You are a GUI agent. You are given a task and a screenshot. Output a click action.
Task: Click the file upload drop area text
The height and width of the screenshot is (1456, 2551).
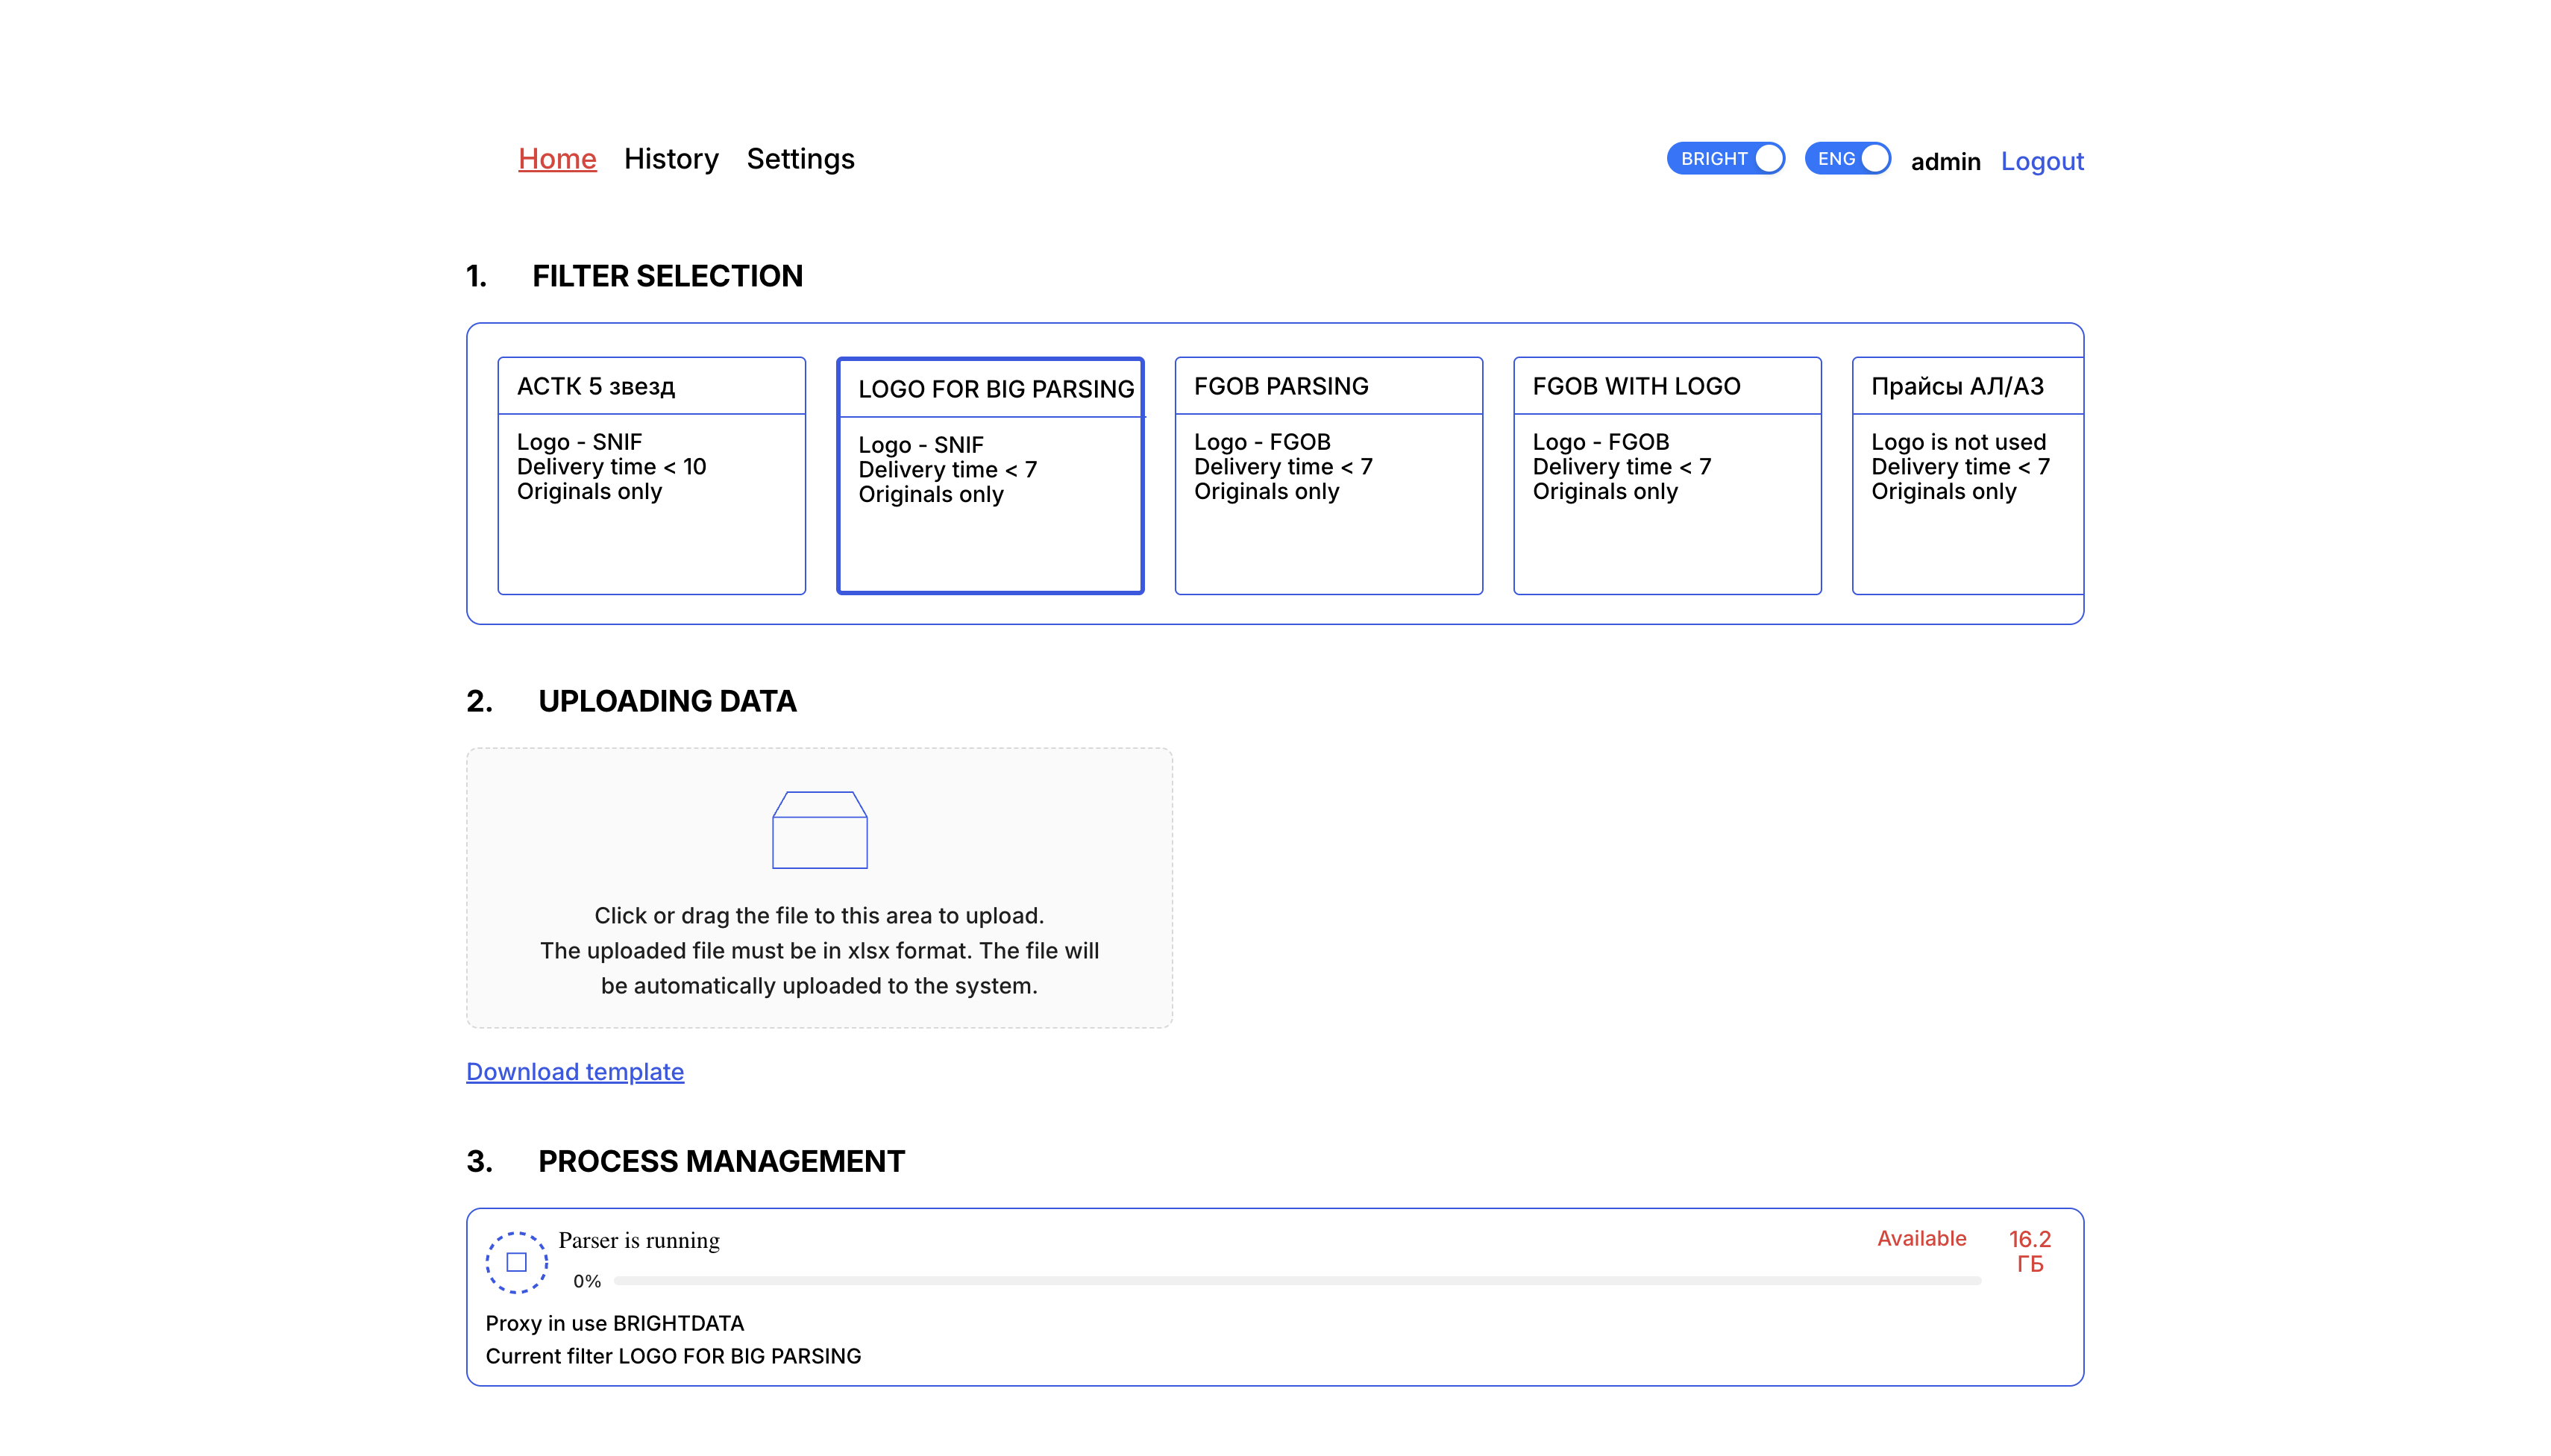tap(819, 950)
